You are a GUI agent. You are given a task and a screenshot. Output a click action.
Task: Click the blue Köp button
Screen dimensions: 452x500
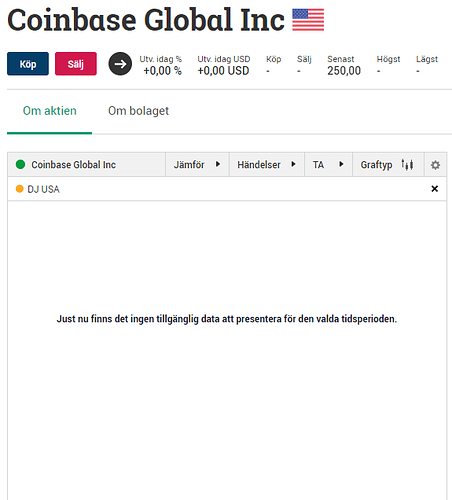28,64
